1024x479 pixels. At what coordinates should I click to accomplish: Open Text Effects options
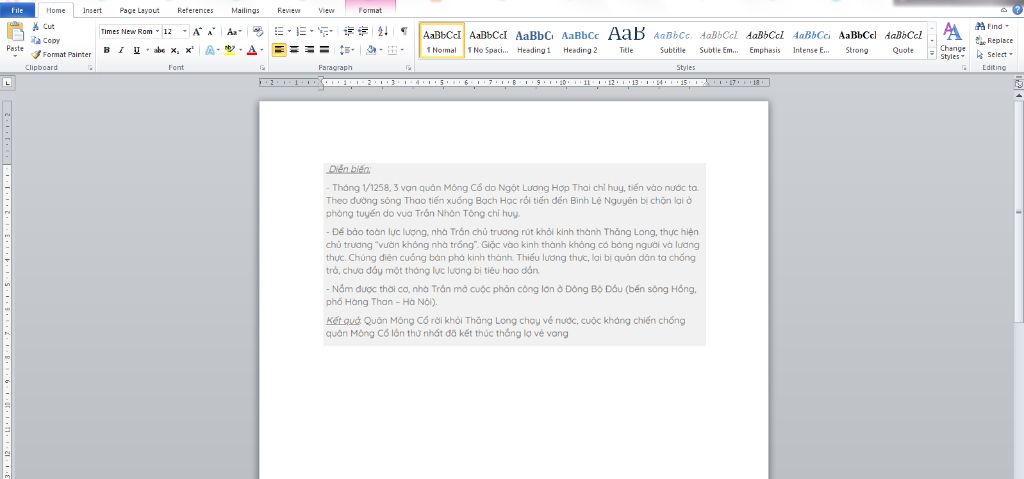[x=212, y=50]
